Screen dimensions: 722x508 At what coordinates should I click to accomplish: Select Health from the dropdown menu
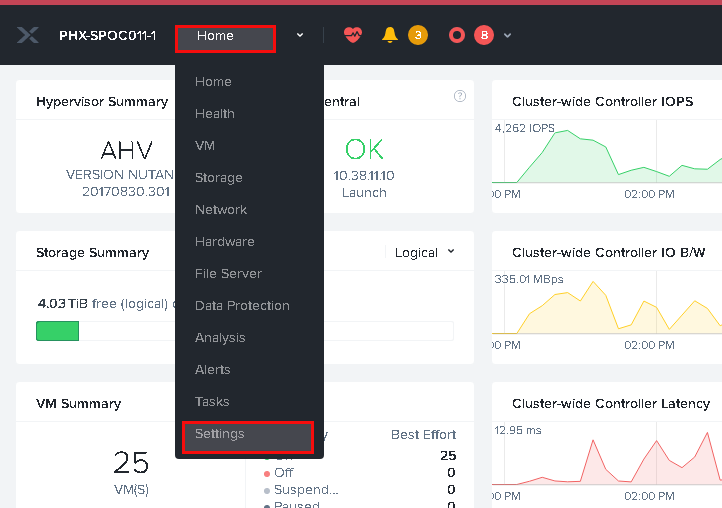[x=215, y=114]
